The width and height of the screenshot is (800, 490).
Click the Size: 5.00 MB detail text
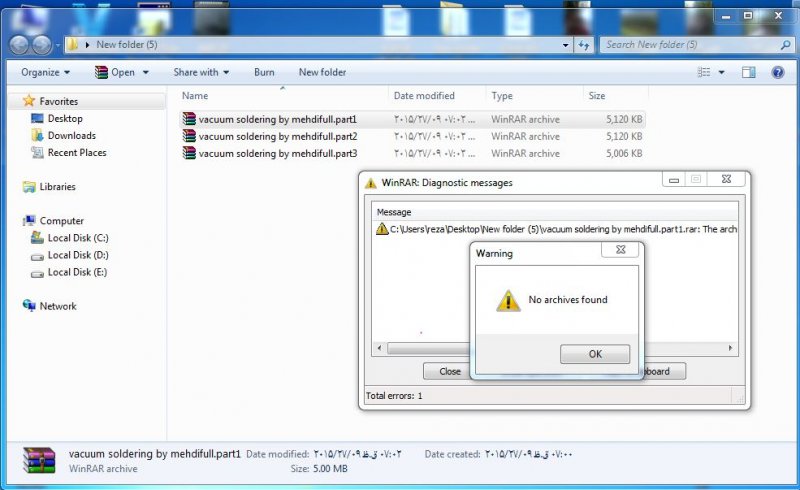tap(319, 468)
